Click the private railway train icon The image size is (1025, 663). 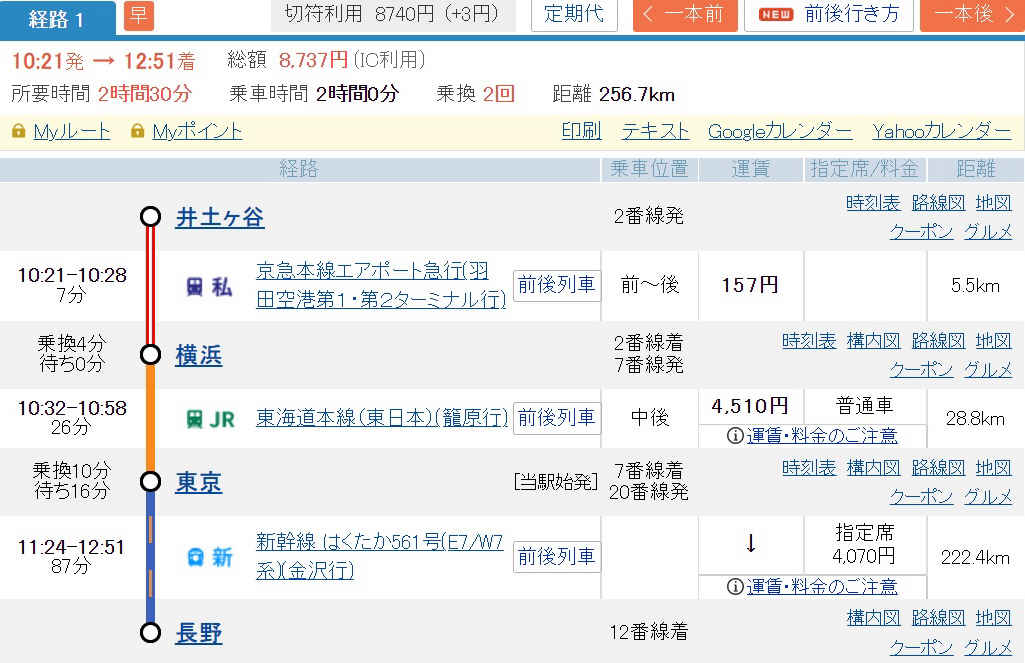(x=195, y=286)
